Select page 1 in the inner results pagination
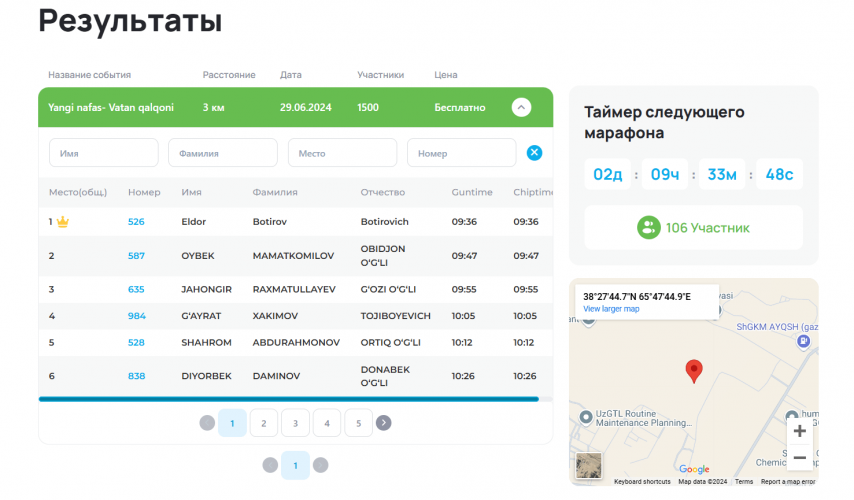 click(x=232, y=423)
